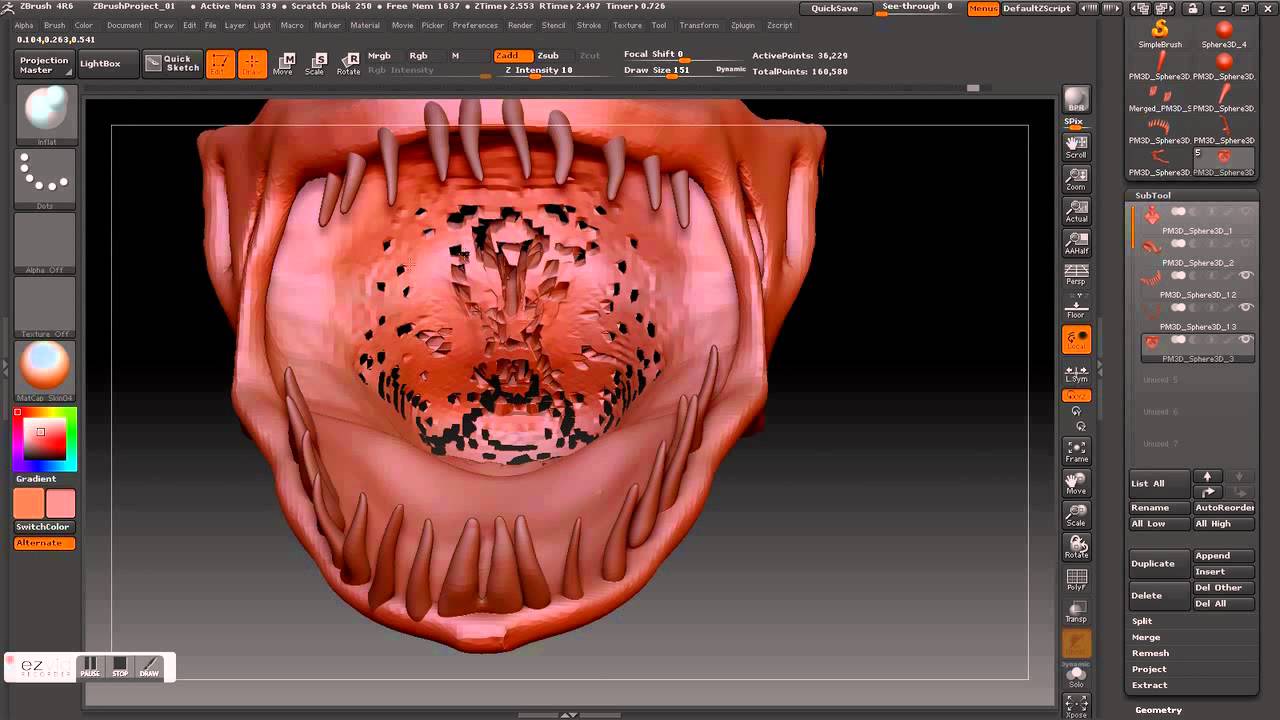Toggle visibility eye of PM3D_Sphere3D_1
Viewport: 1280px width, 720px height.
pos(1246,211)
